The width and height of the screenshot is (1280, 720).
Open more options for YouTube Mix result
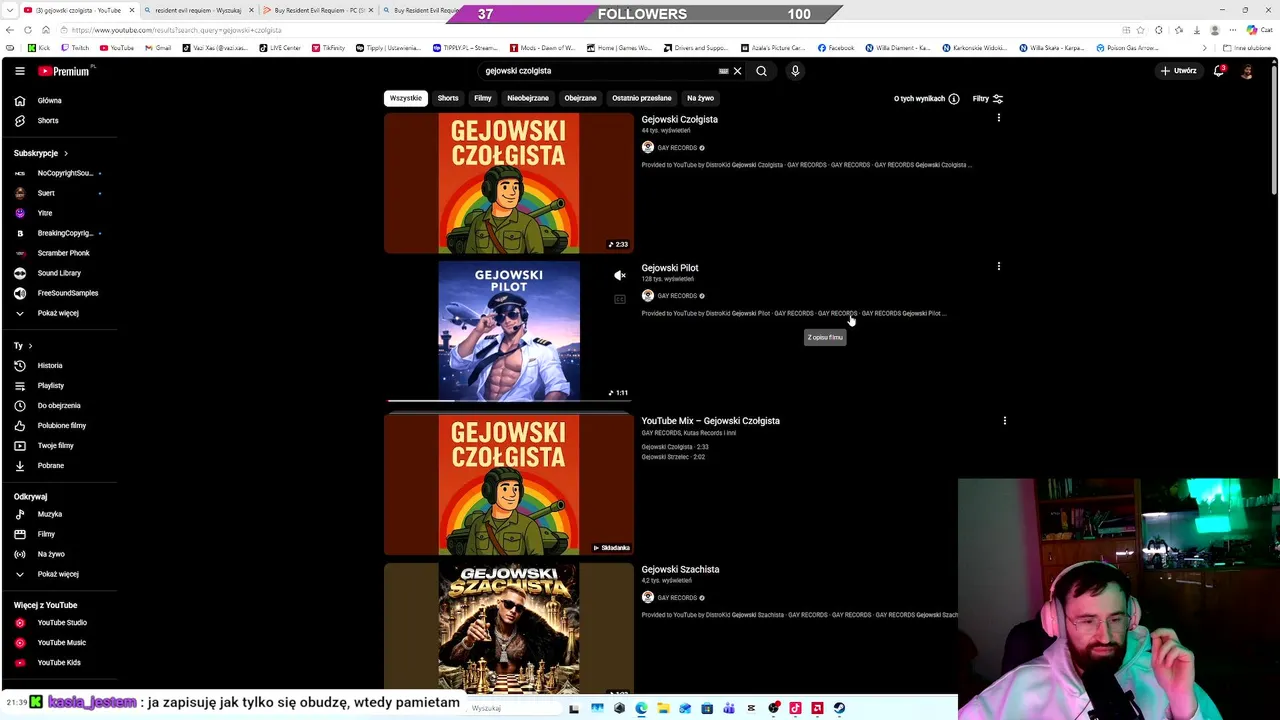1004,421
